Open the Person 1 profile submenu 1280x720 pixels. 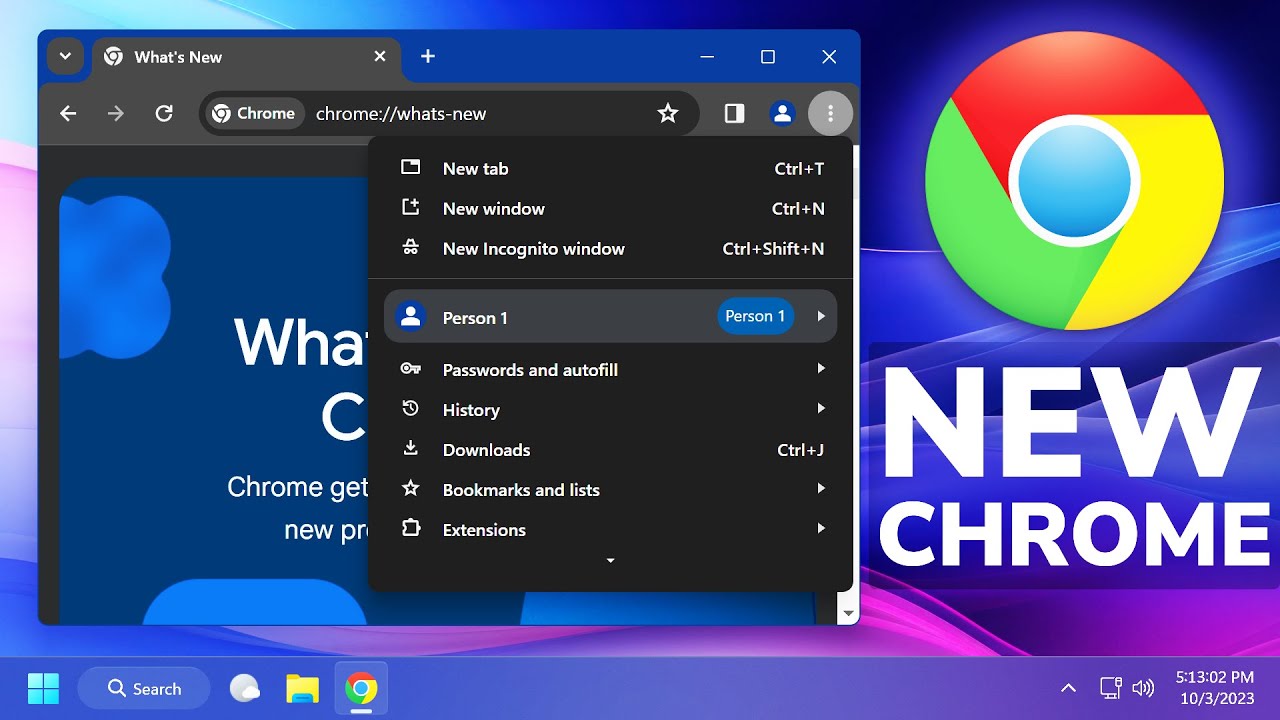coord(611,317)
